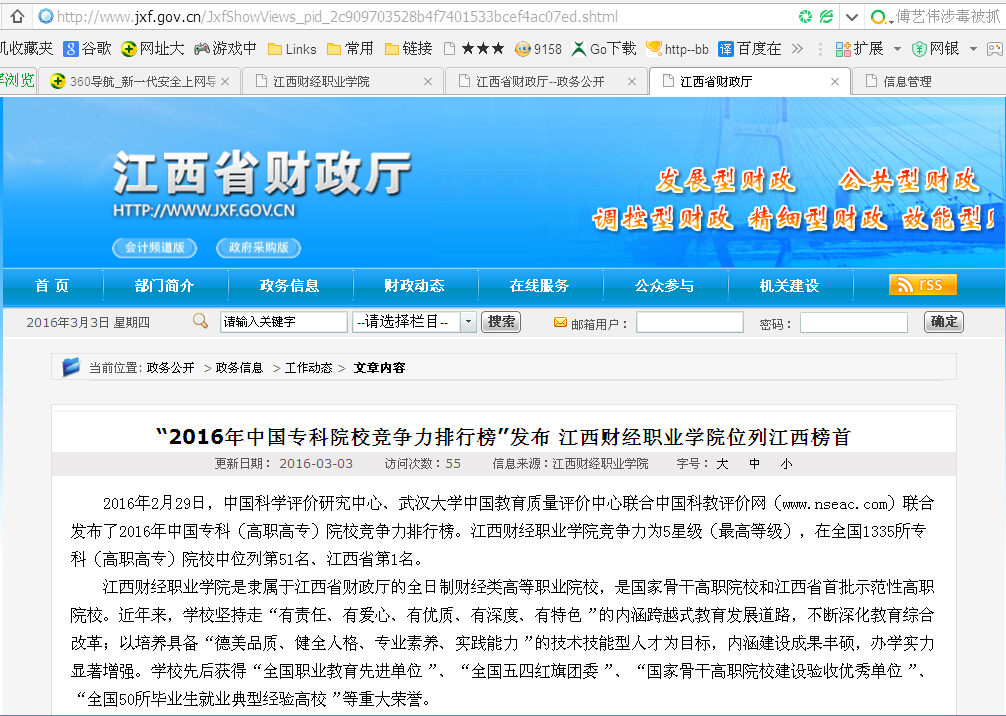This screenshot has width=1006, height=716.
Task: Expand the 网银 dropdown arrow
Action: (x=973, y=48)
